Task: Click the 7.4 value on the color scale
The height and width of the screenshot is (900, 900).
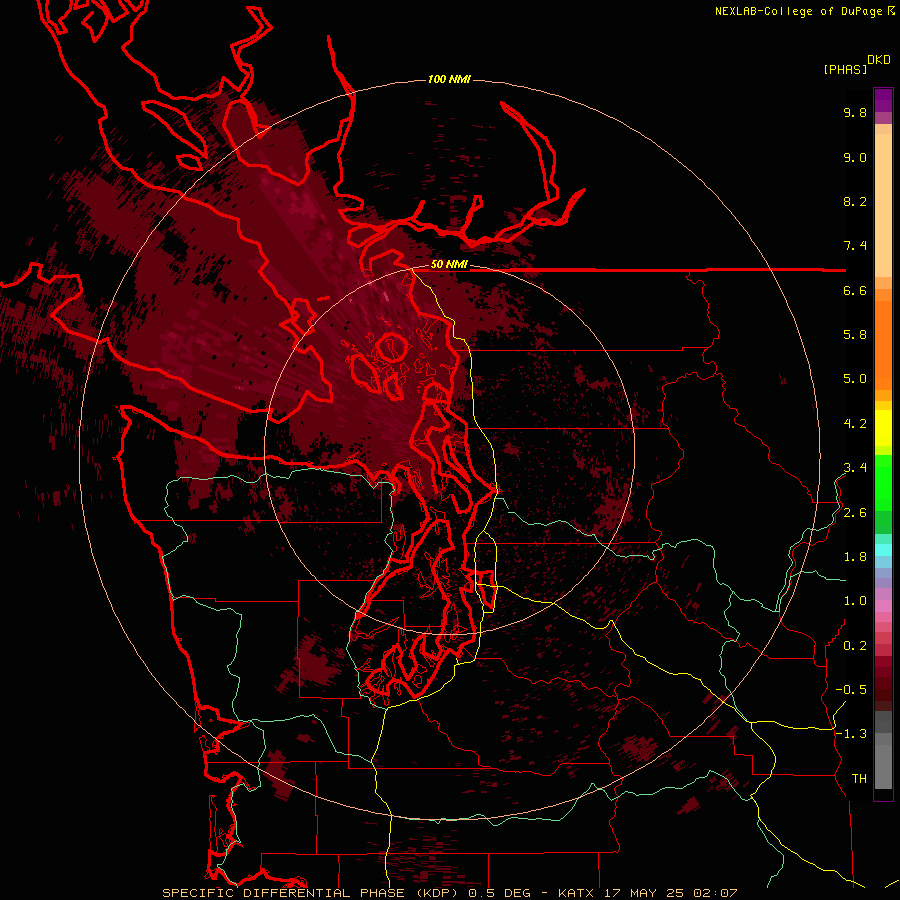Action: (x=855, y=246)
